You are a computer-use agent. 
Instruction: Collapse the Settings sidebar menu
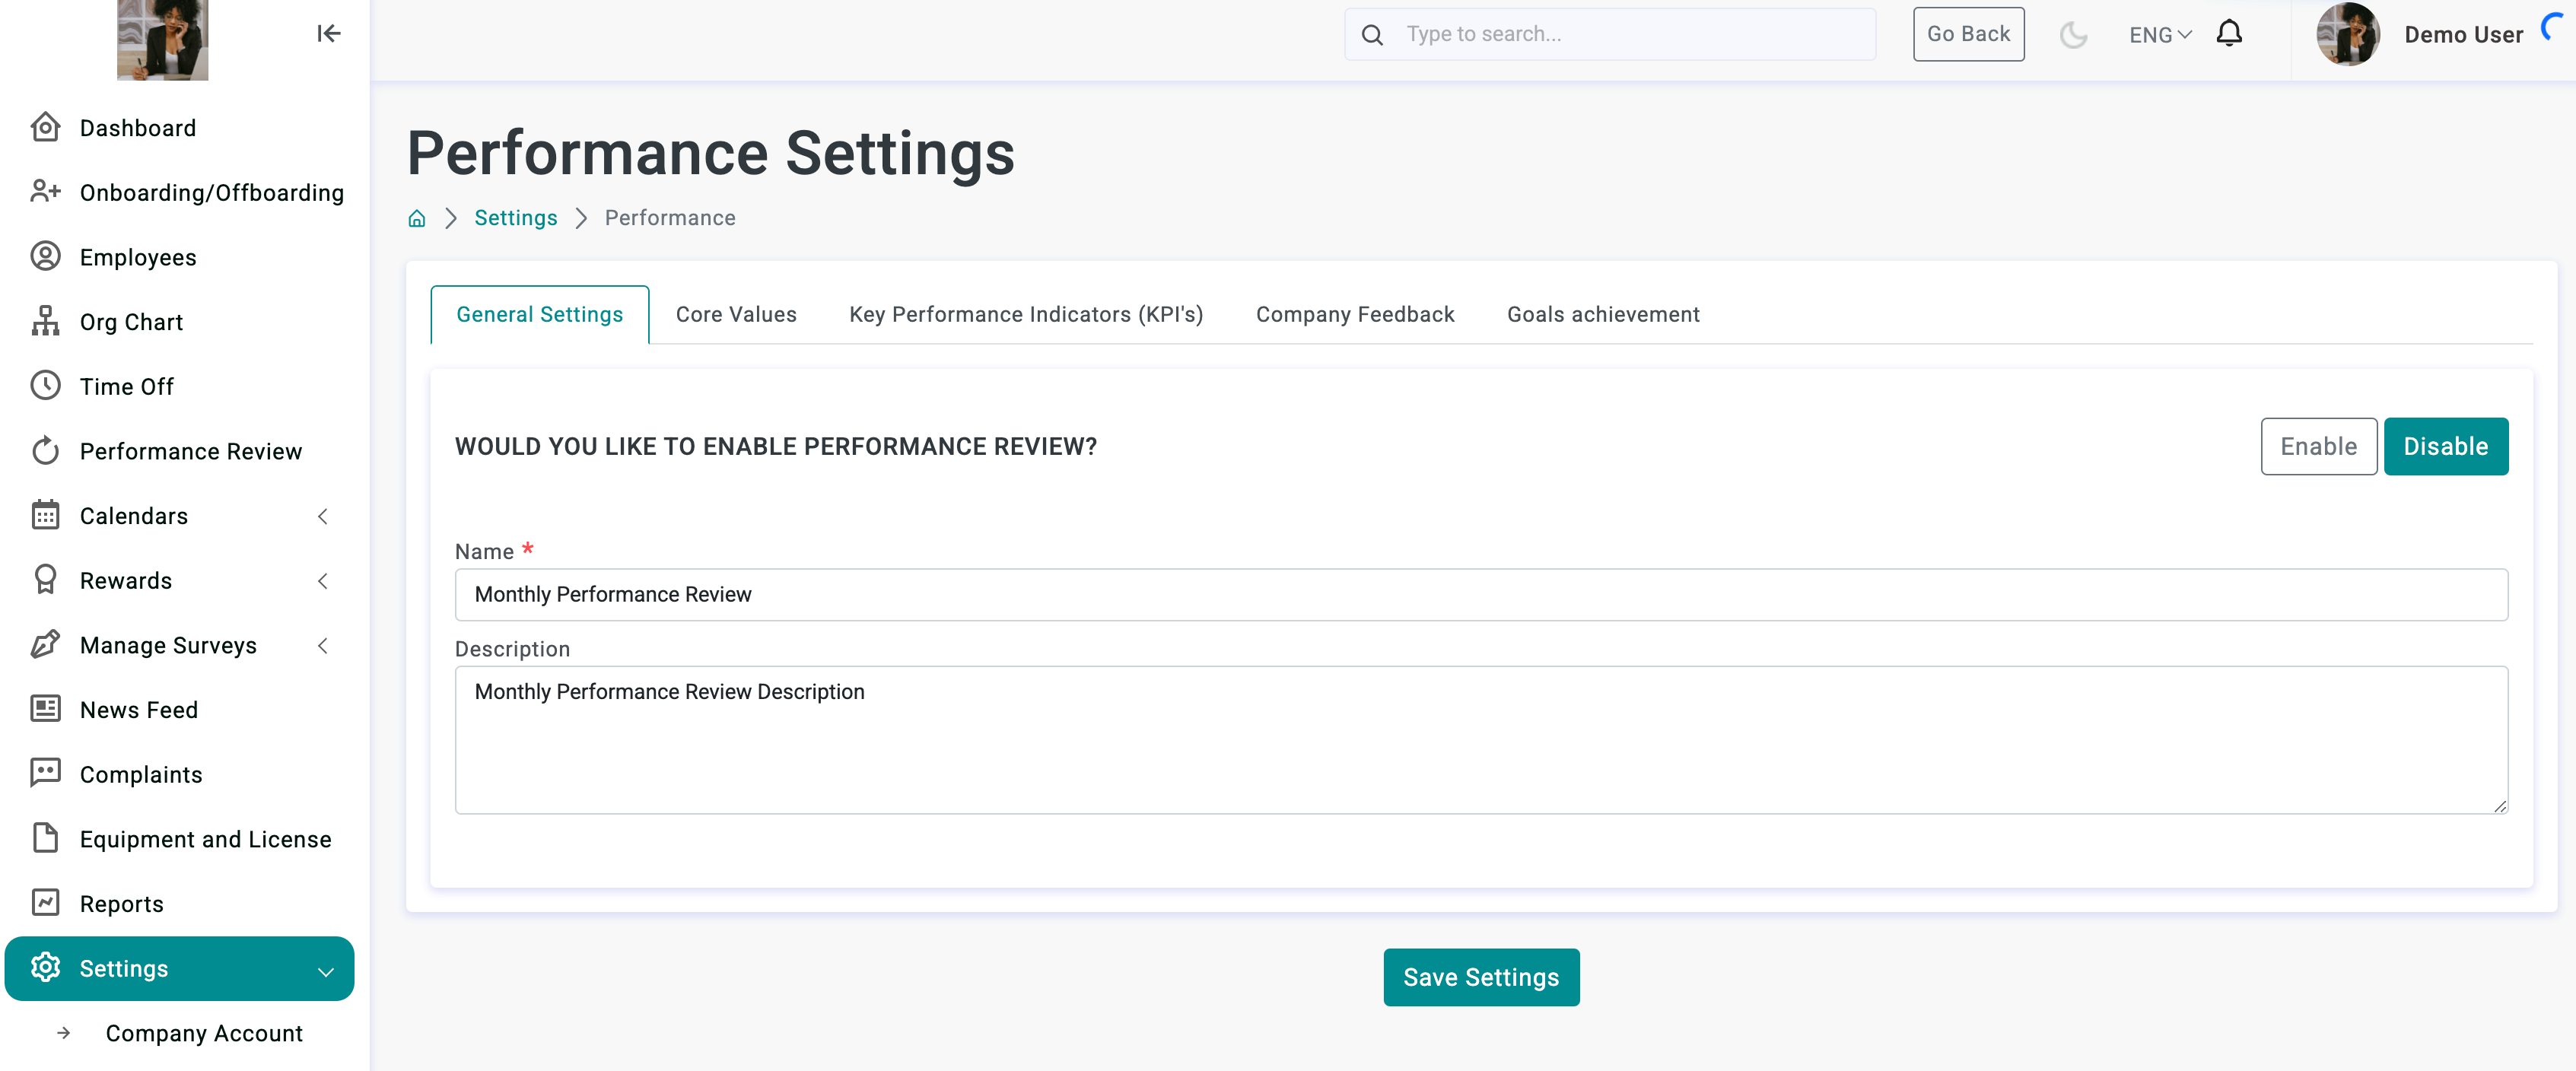325,970
